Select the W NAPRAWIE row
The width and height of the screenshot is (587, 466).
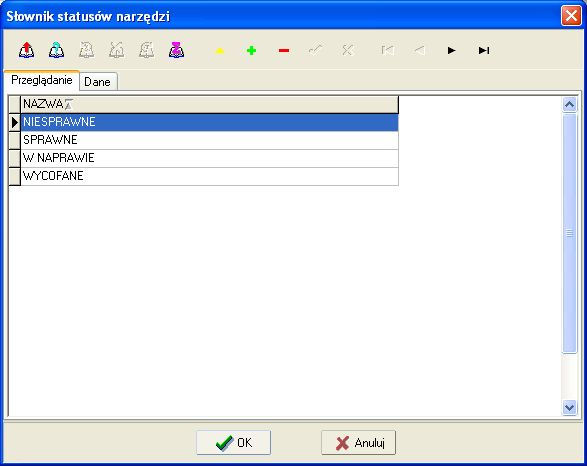click(209, 158)
